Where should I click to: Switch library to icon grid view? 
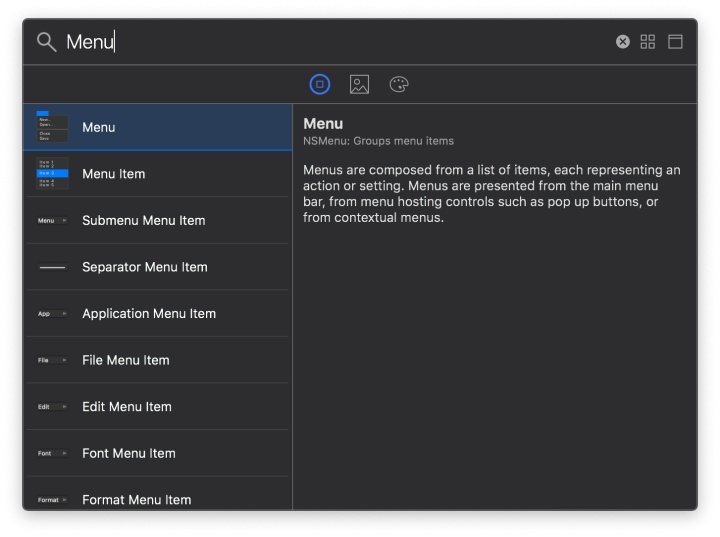[648, 42]
